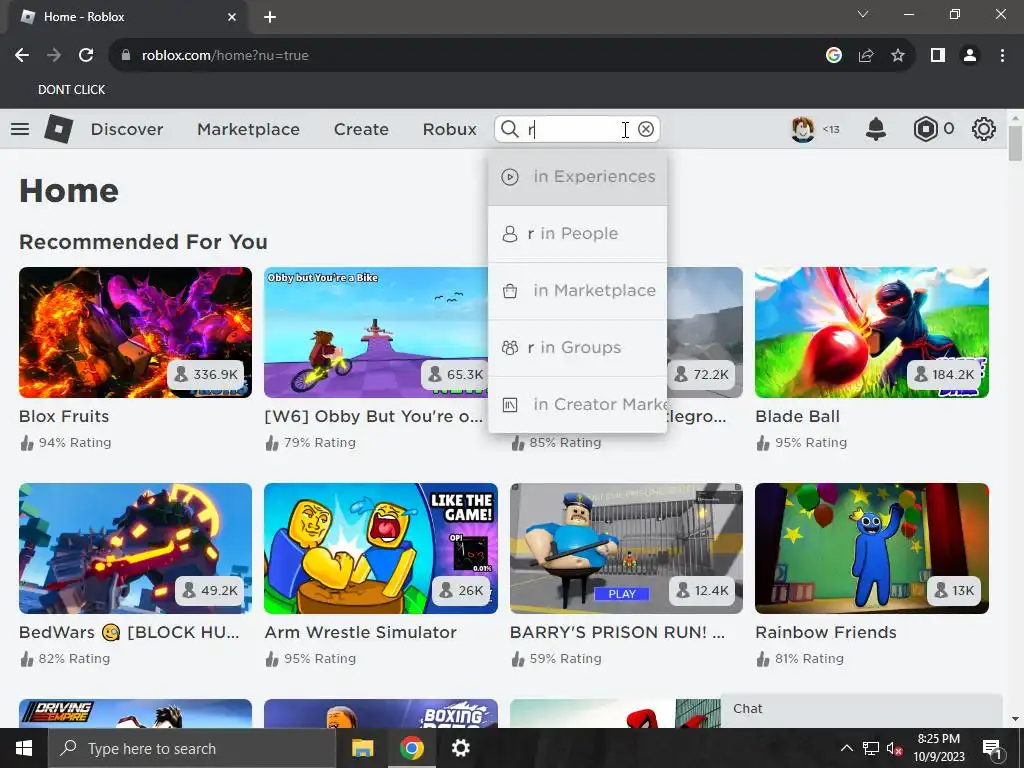
Task: Search 'r' in People
Action: pyautogui.click(x=577, y=234)
